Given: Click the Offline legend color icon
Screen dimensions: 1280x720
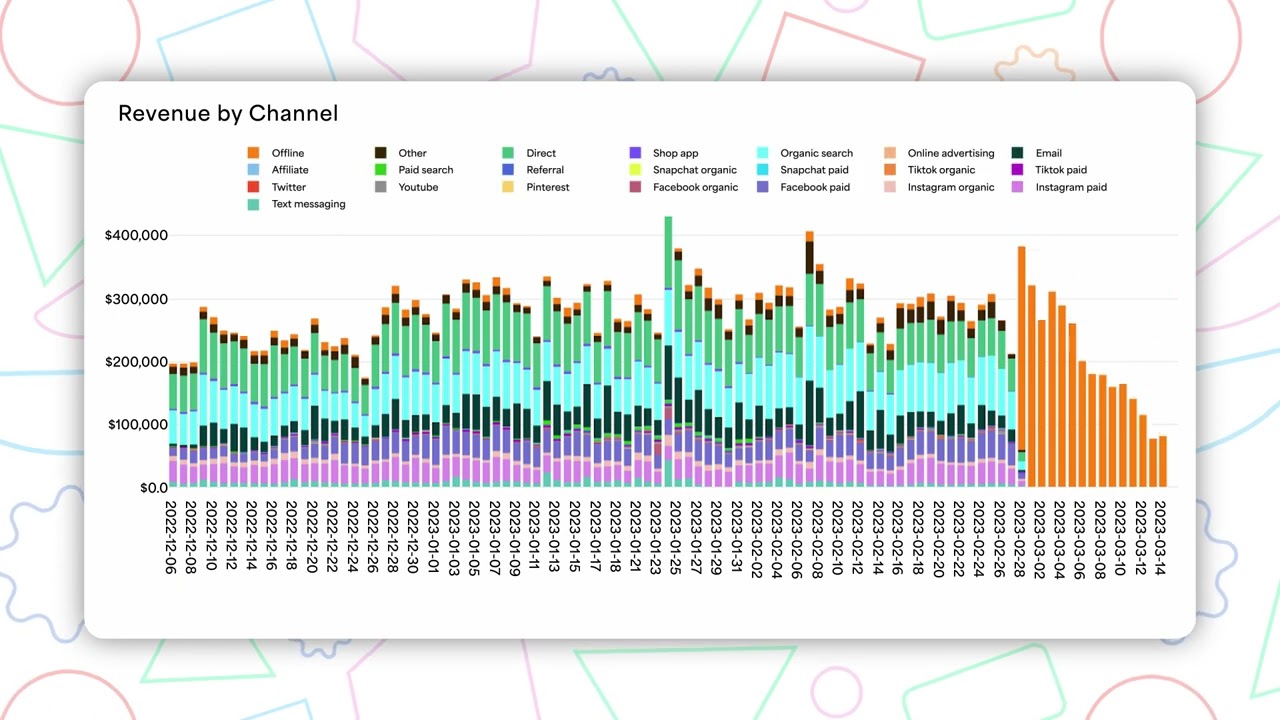Looking at the screenshot, I should (x=255, y=153).
